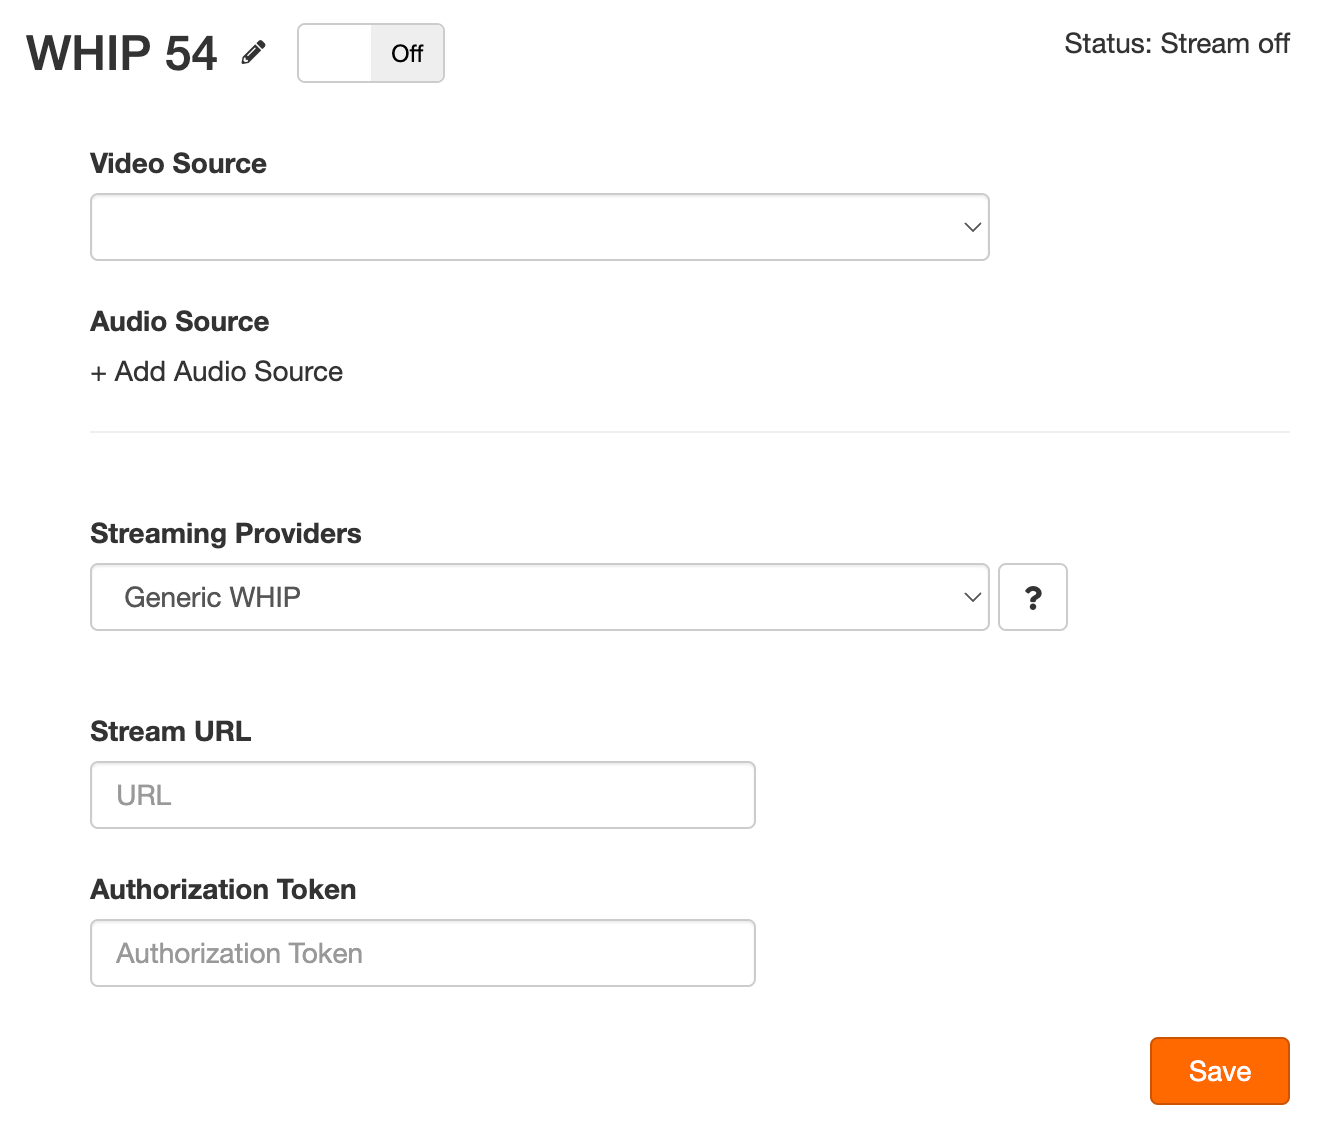Select a different provider than Generic WHIP
The height and width of the screenshot is (1142, 1334).
point(540,597)
